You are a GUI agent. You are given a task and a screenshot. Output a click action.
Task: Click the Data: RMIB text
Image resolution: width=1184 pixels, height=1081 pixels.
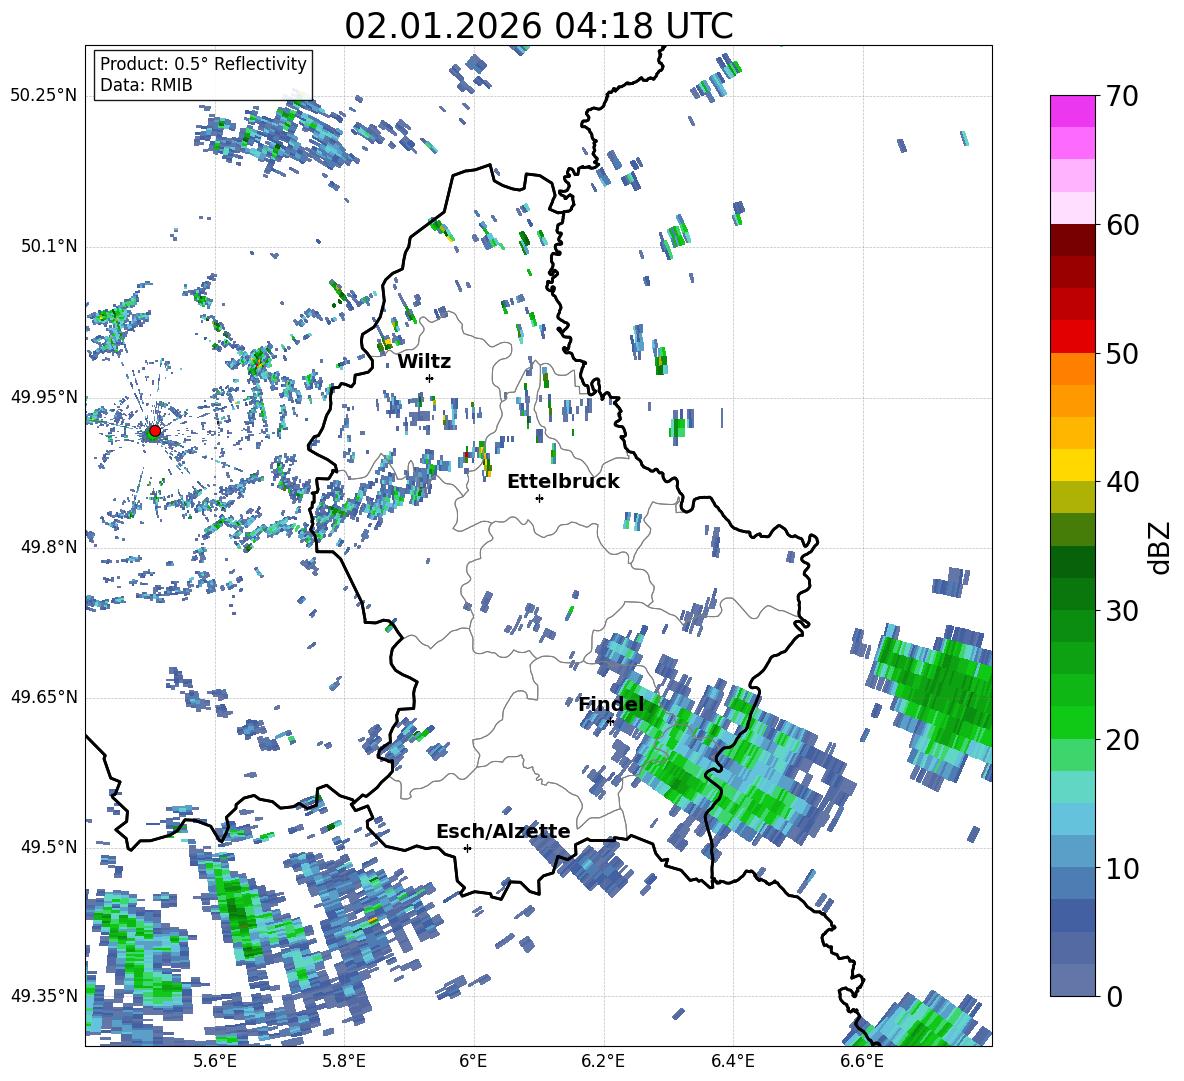(146, 85)
